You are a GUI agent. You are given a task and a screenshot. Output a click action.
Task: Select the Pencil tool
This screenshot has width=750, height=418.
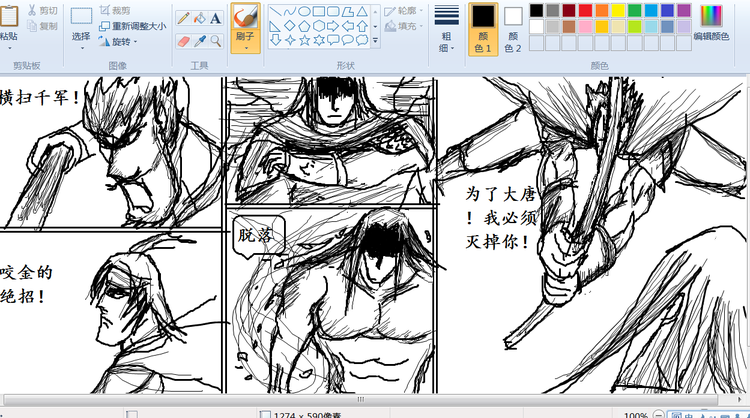click(183, 18)
